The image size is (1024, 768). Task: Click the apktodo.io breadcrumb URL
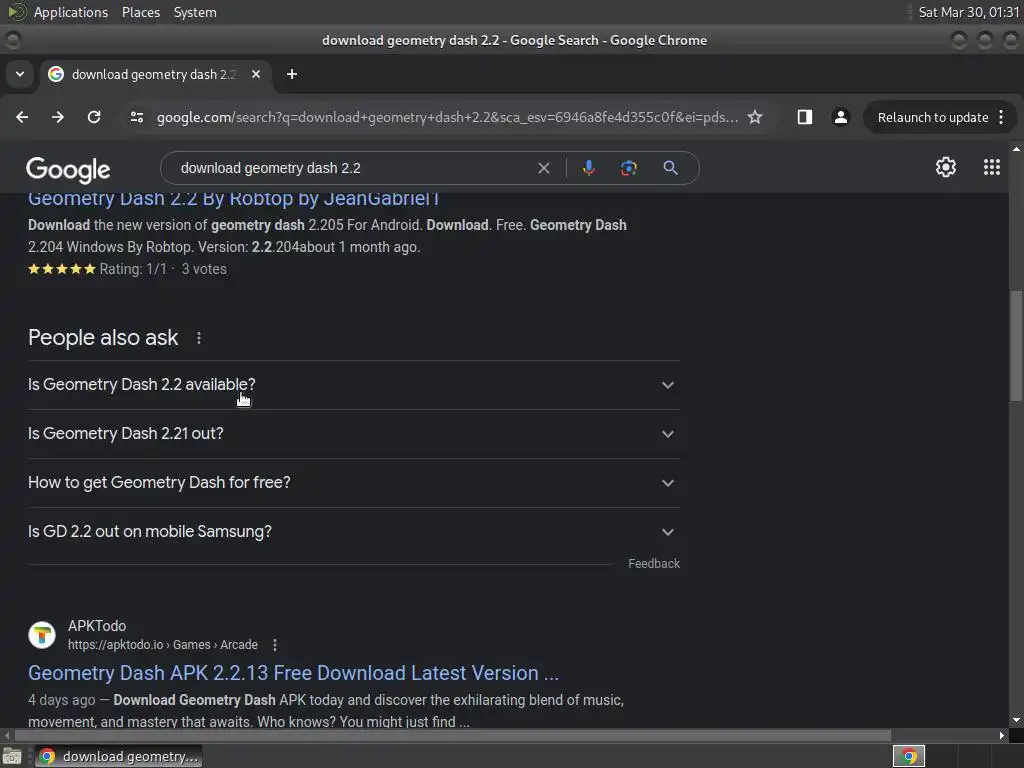pos(163,645)
